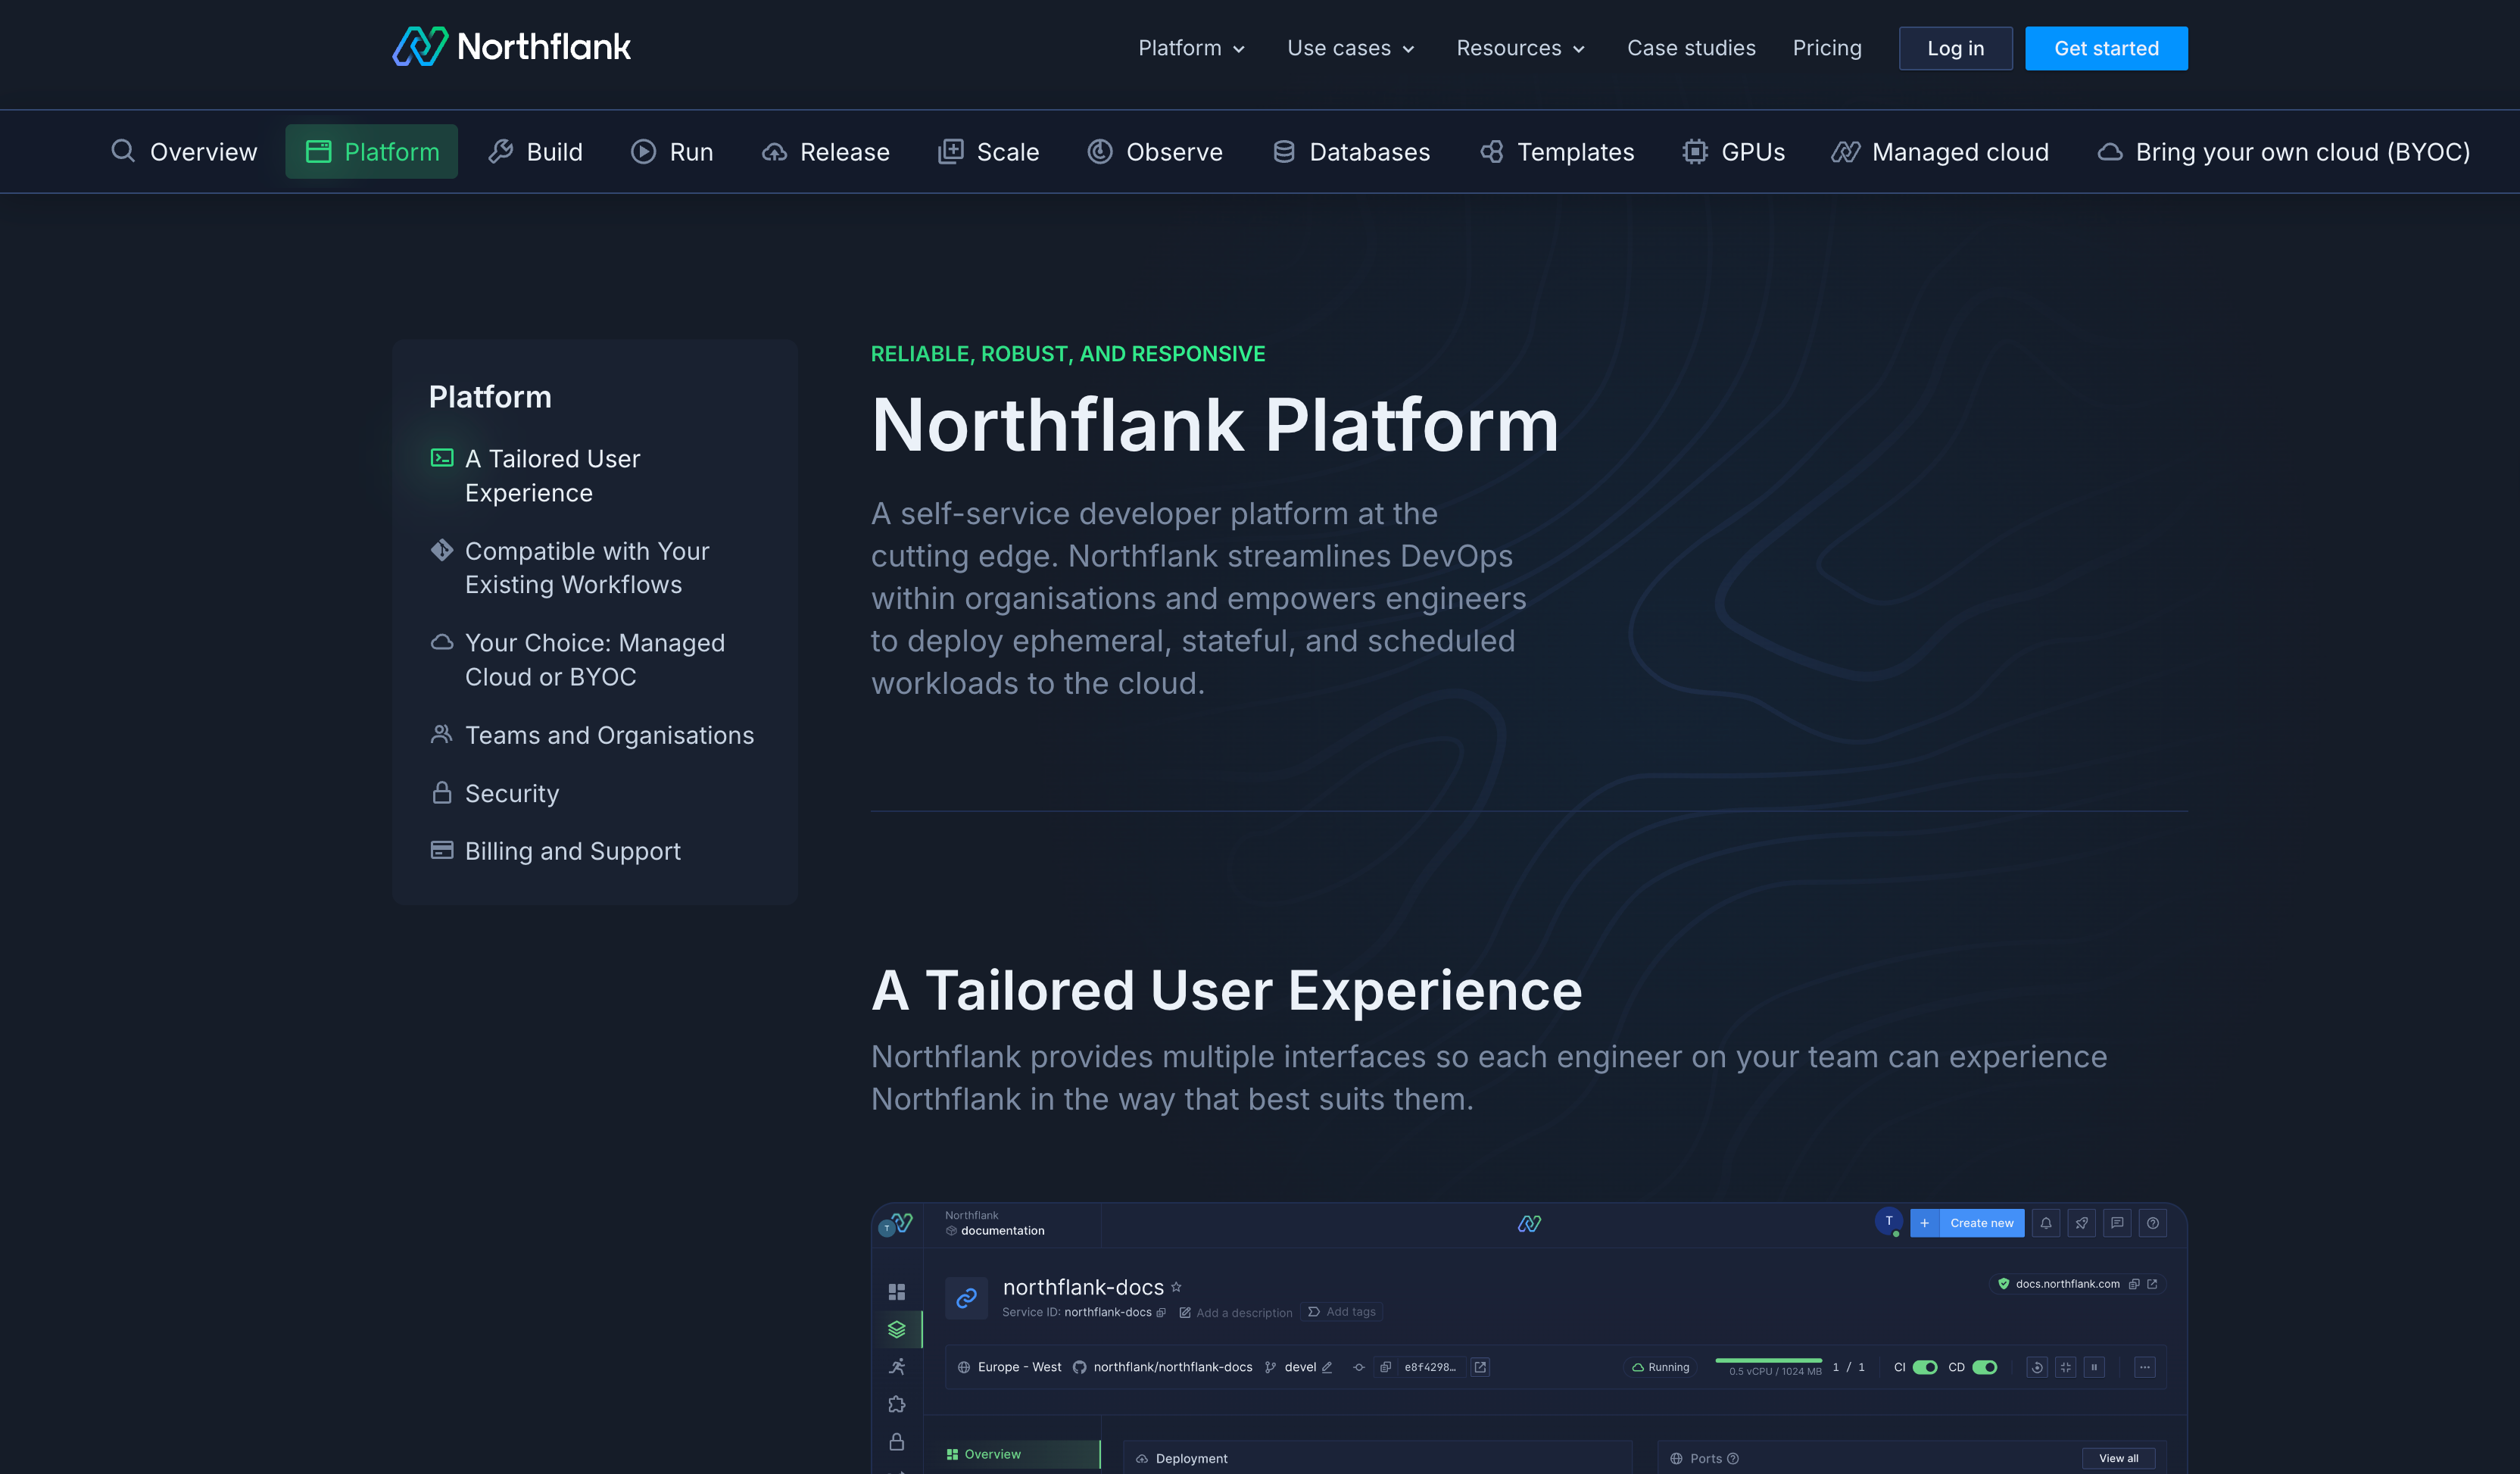Expand the Resources dropdown menu

tap(1520, 48)
